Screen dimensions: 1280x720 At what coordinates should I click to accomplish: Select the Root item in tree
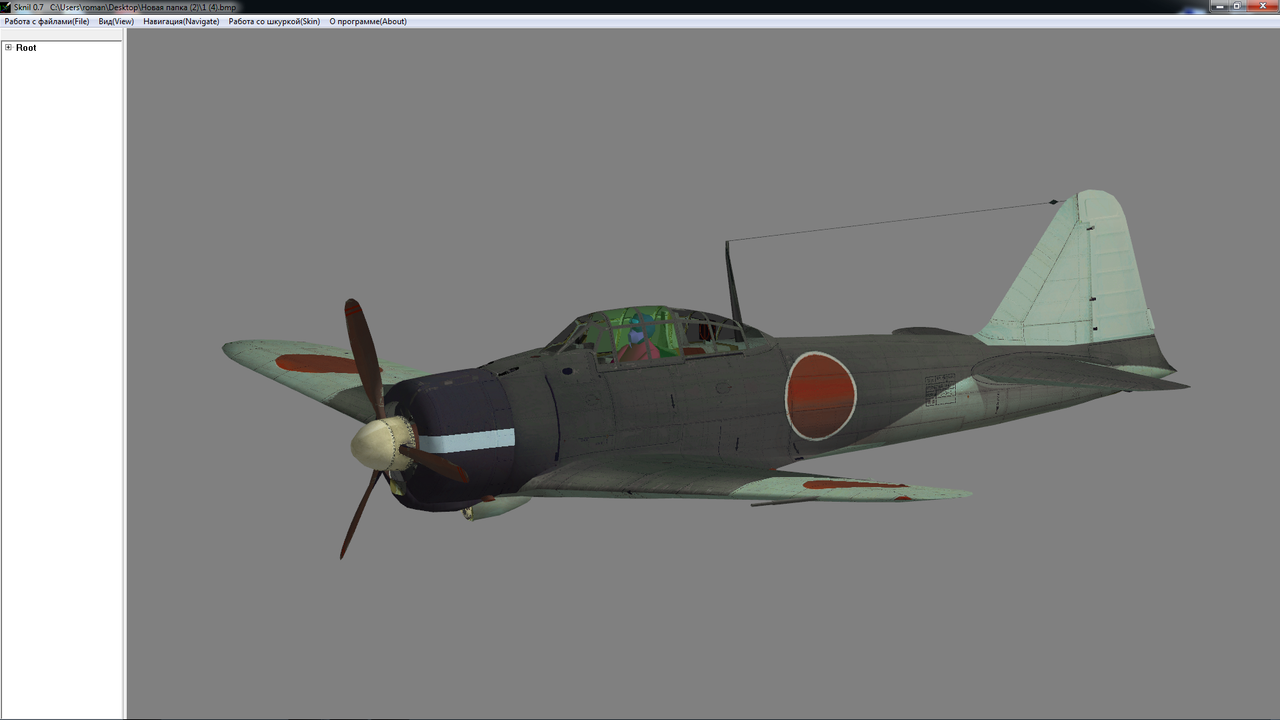coord(26,48)
